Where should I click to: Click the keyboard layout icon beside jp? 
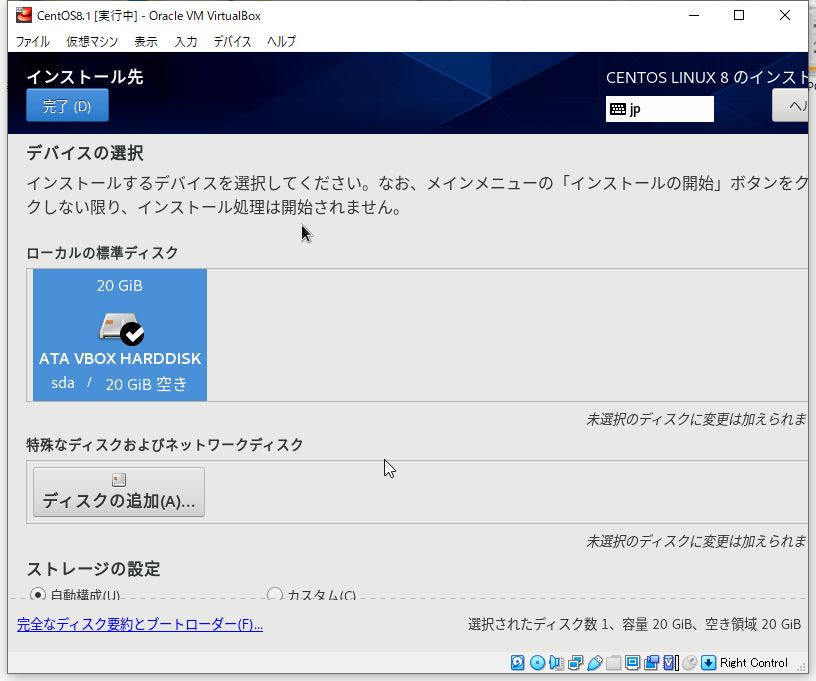point(618,109)
